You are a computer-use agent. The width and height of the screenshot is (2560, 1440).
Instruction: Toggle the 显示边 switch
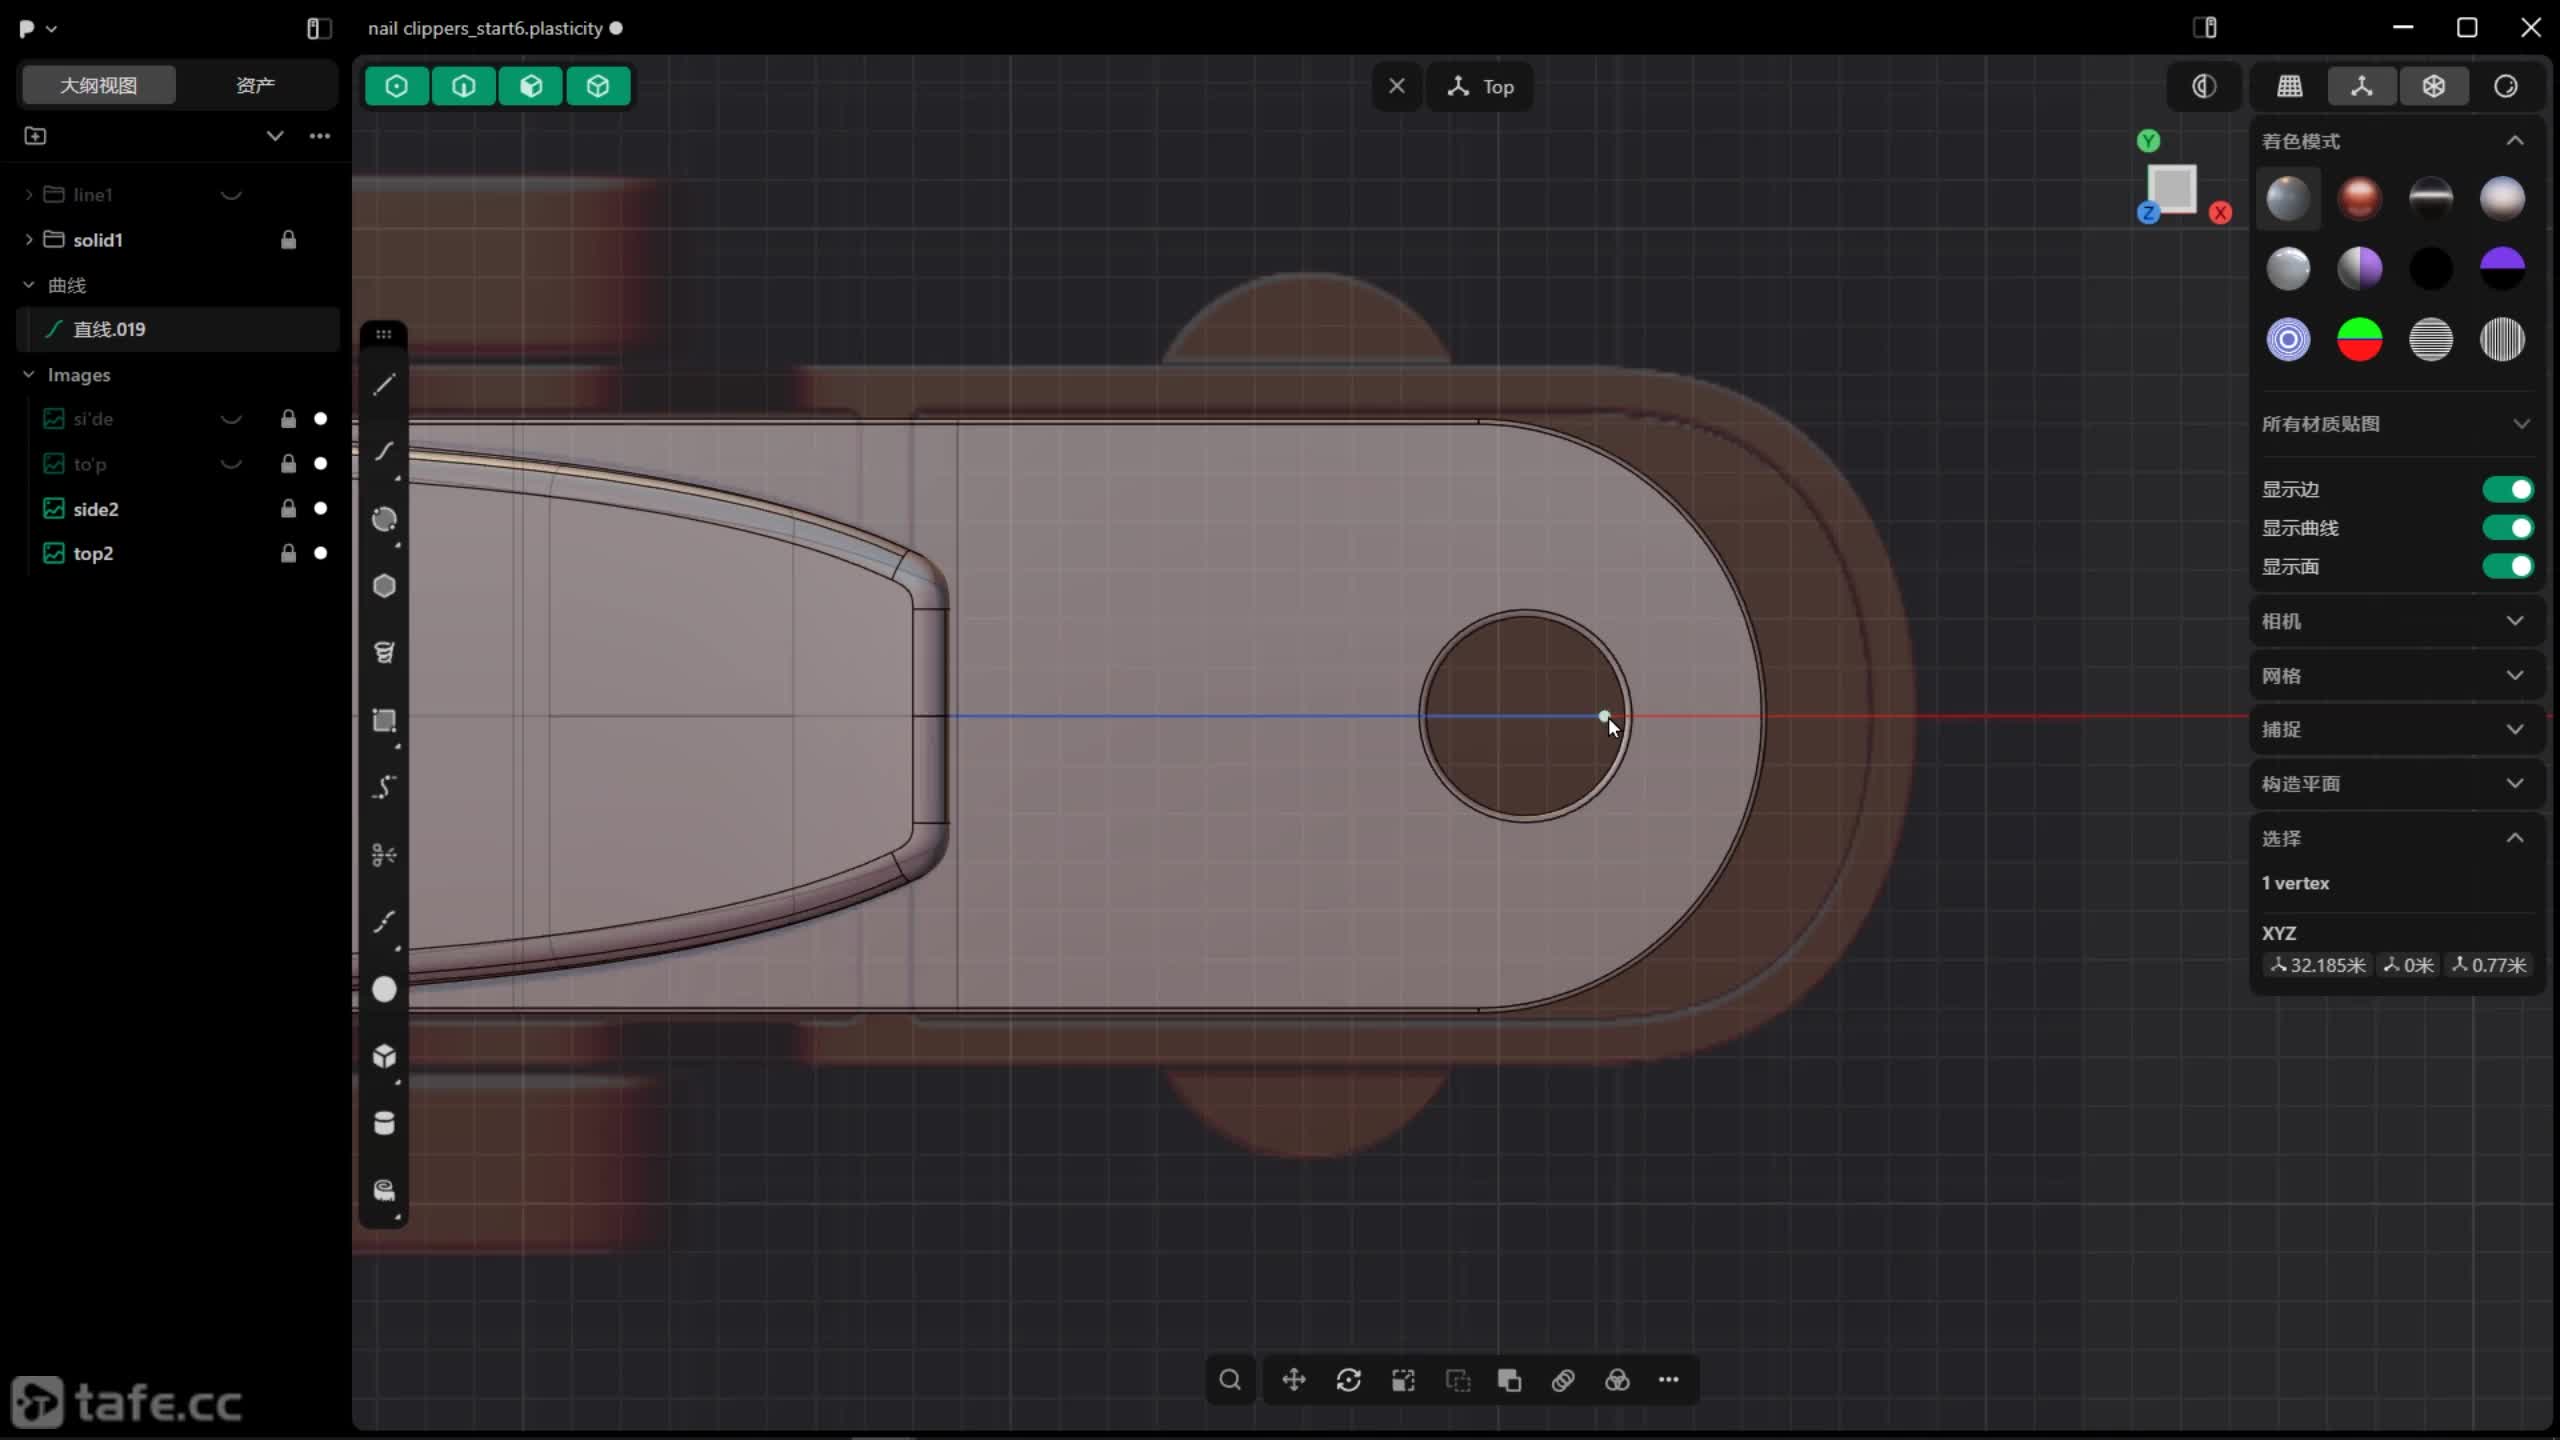pyautogui.click(x=2508, y=489)
